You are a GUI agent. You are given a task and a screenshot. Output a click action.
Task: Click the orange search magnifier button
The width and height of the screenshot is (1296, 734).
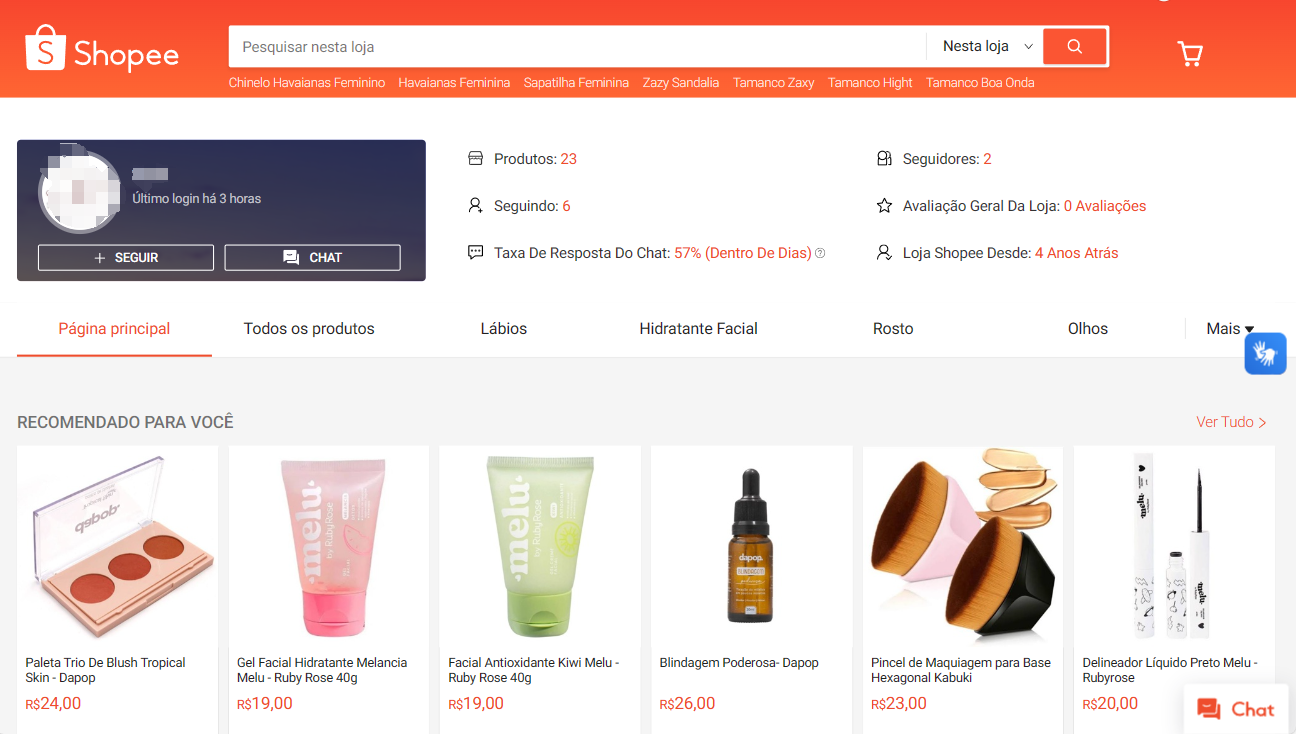tap(1075, 46)
